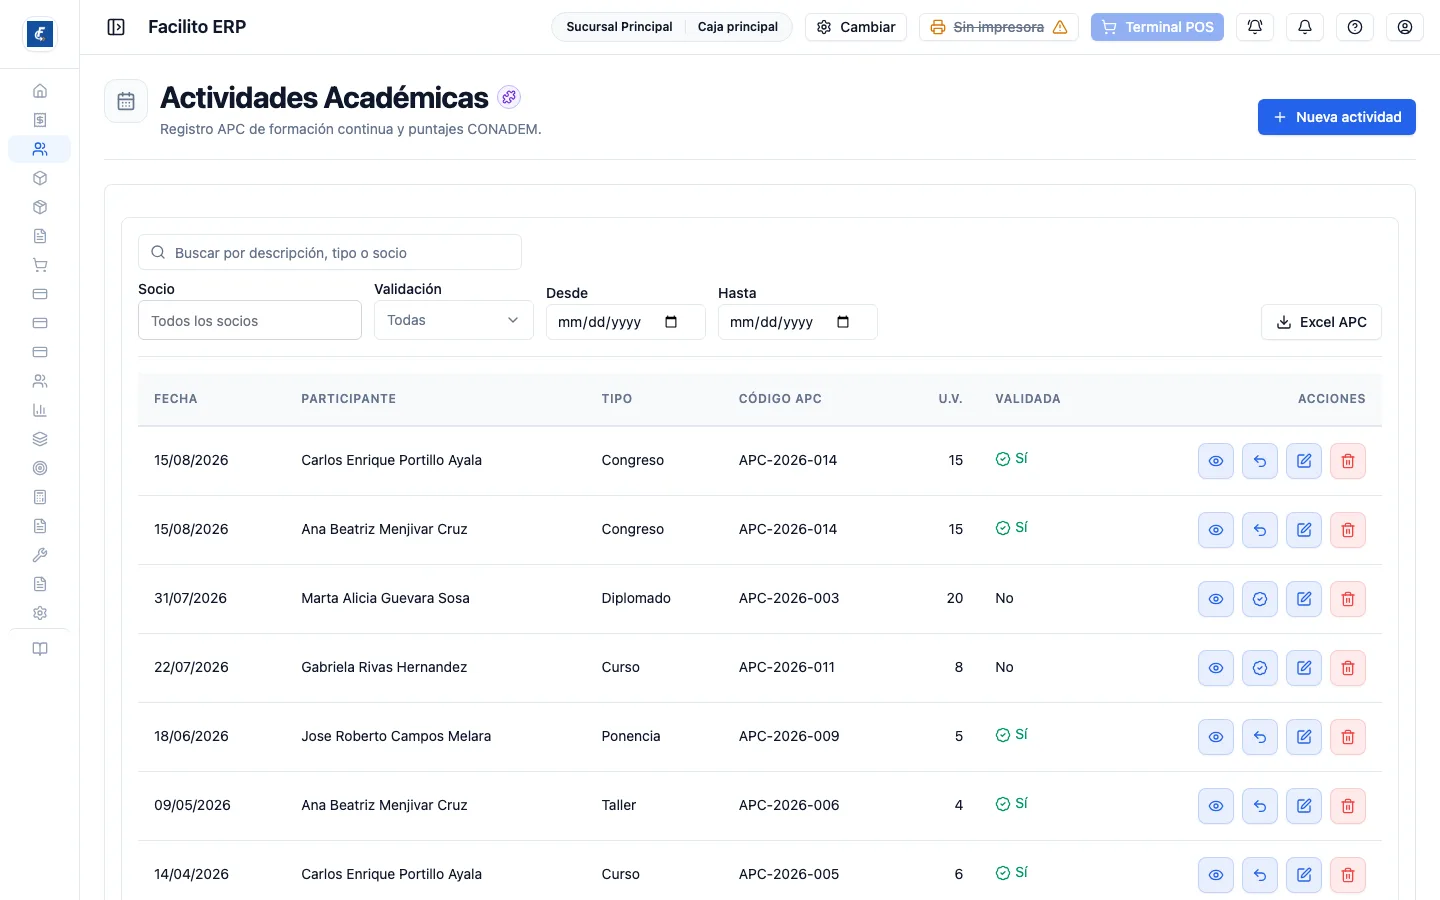The height and width of the screenshot is (900, 1440).
Task: Click the Sucursal Principal label
Action: (619, 27)
